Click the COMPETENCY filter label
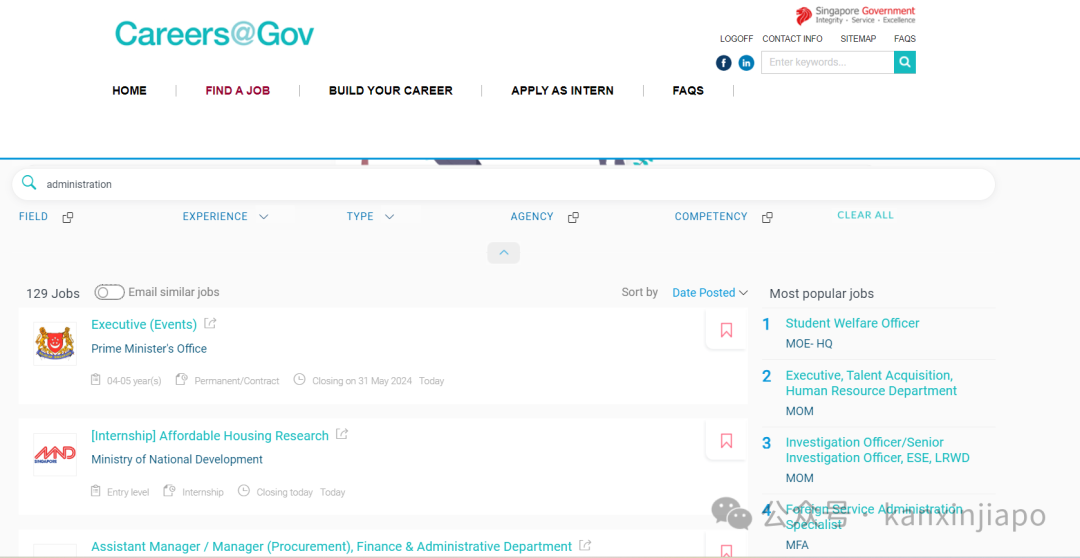This screenshot has height=558, width=1080. click(x=711, y=216)
